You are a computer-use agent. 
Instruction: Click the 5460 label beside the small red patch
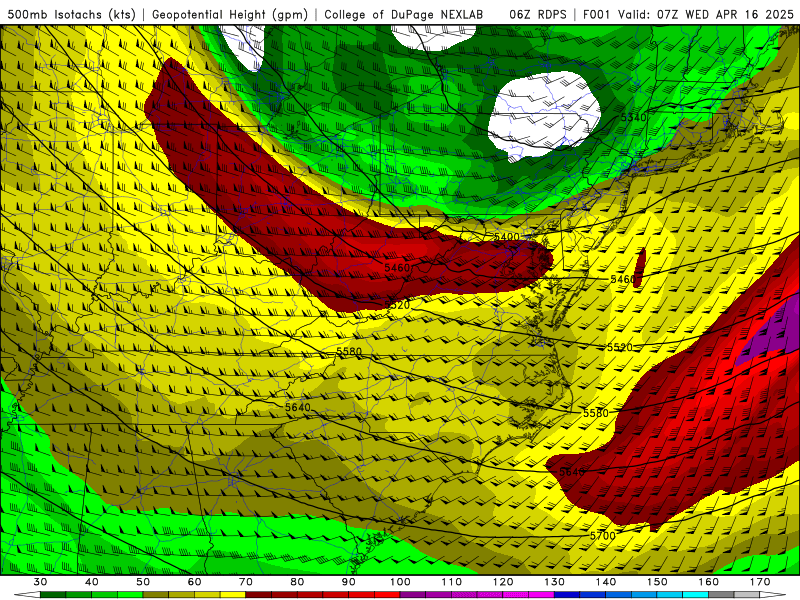click(623, 279)
